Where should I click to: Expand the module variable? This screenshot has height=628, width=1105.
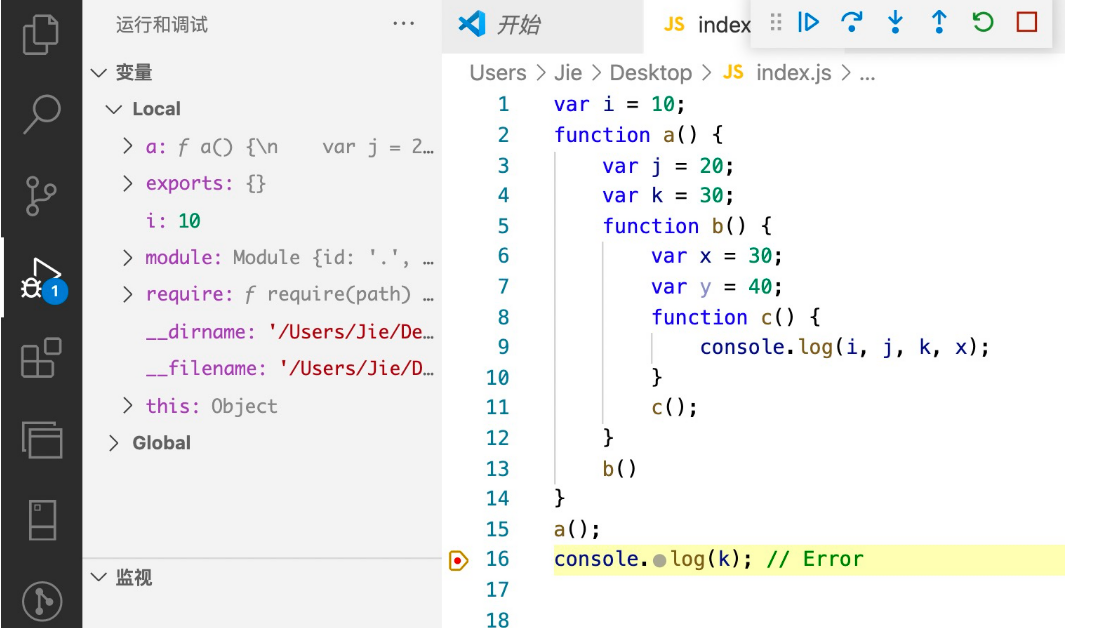(128, 257)
